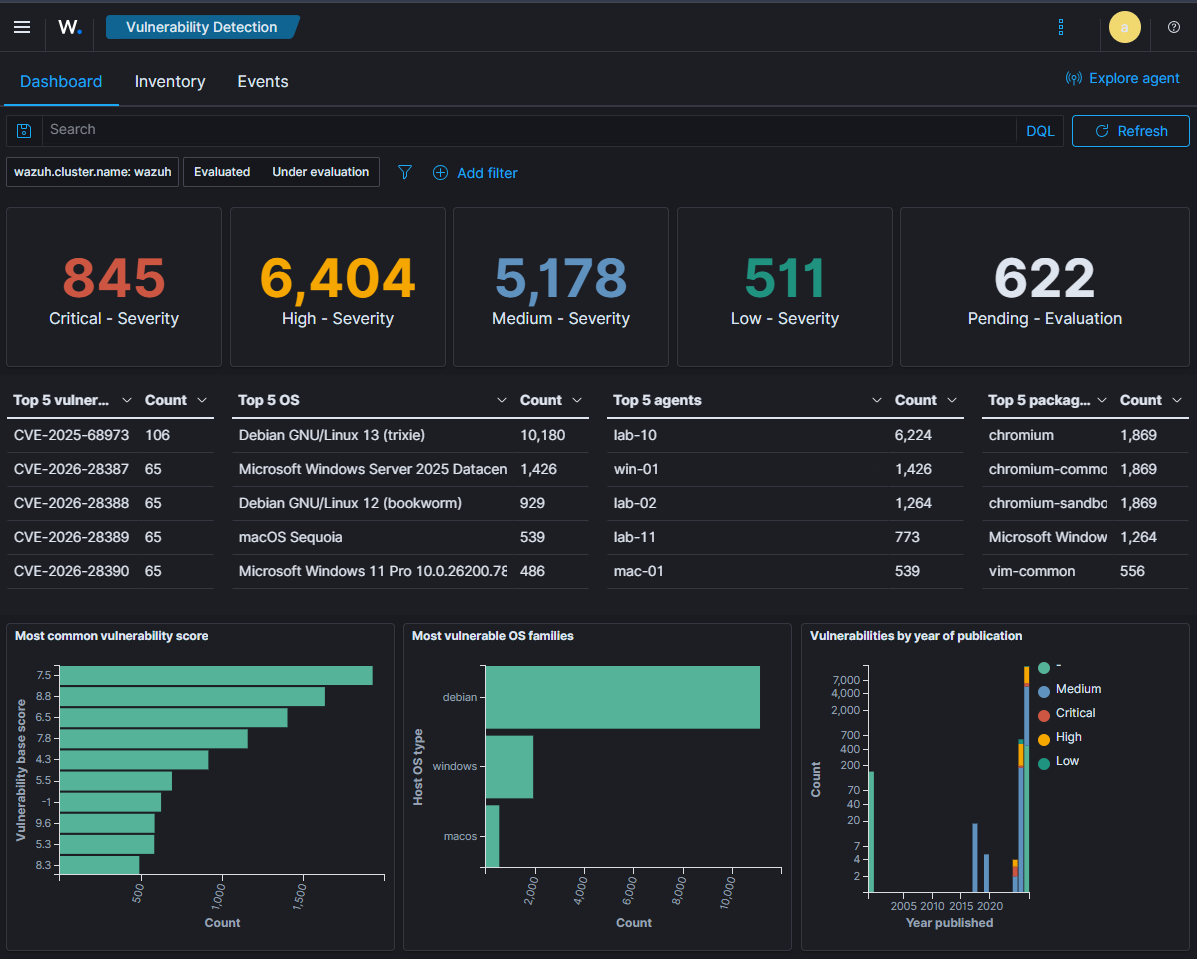The image size is (1197, 959).
Task: Click Microsoft Windows Server 2025 row
Action: tap(410, 469)
